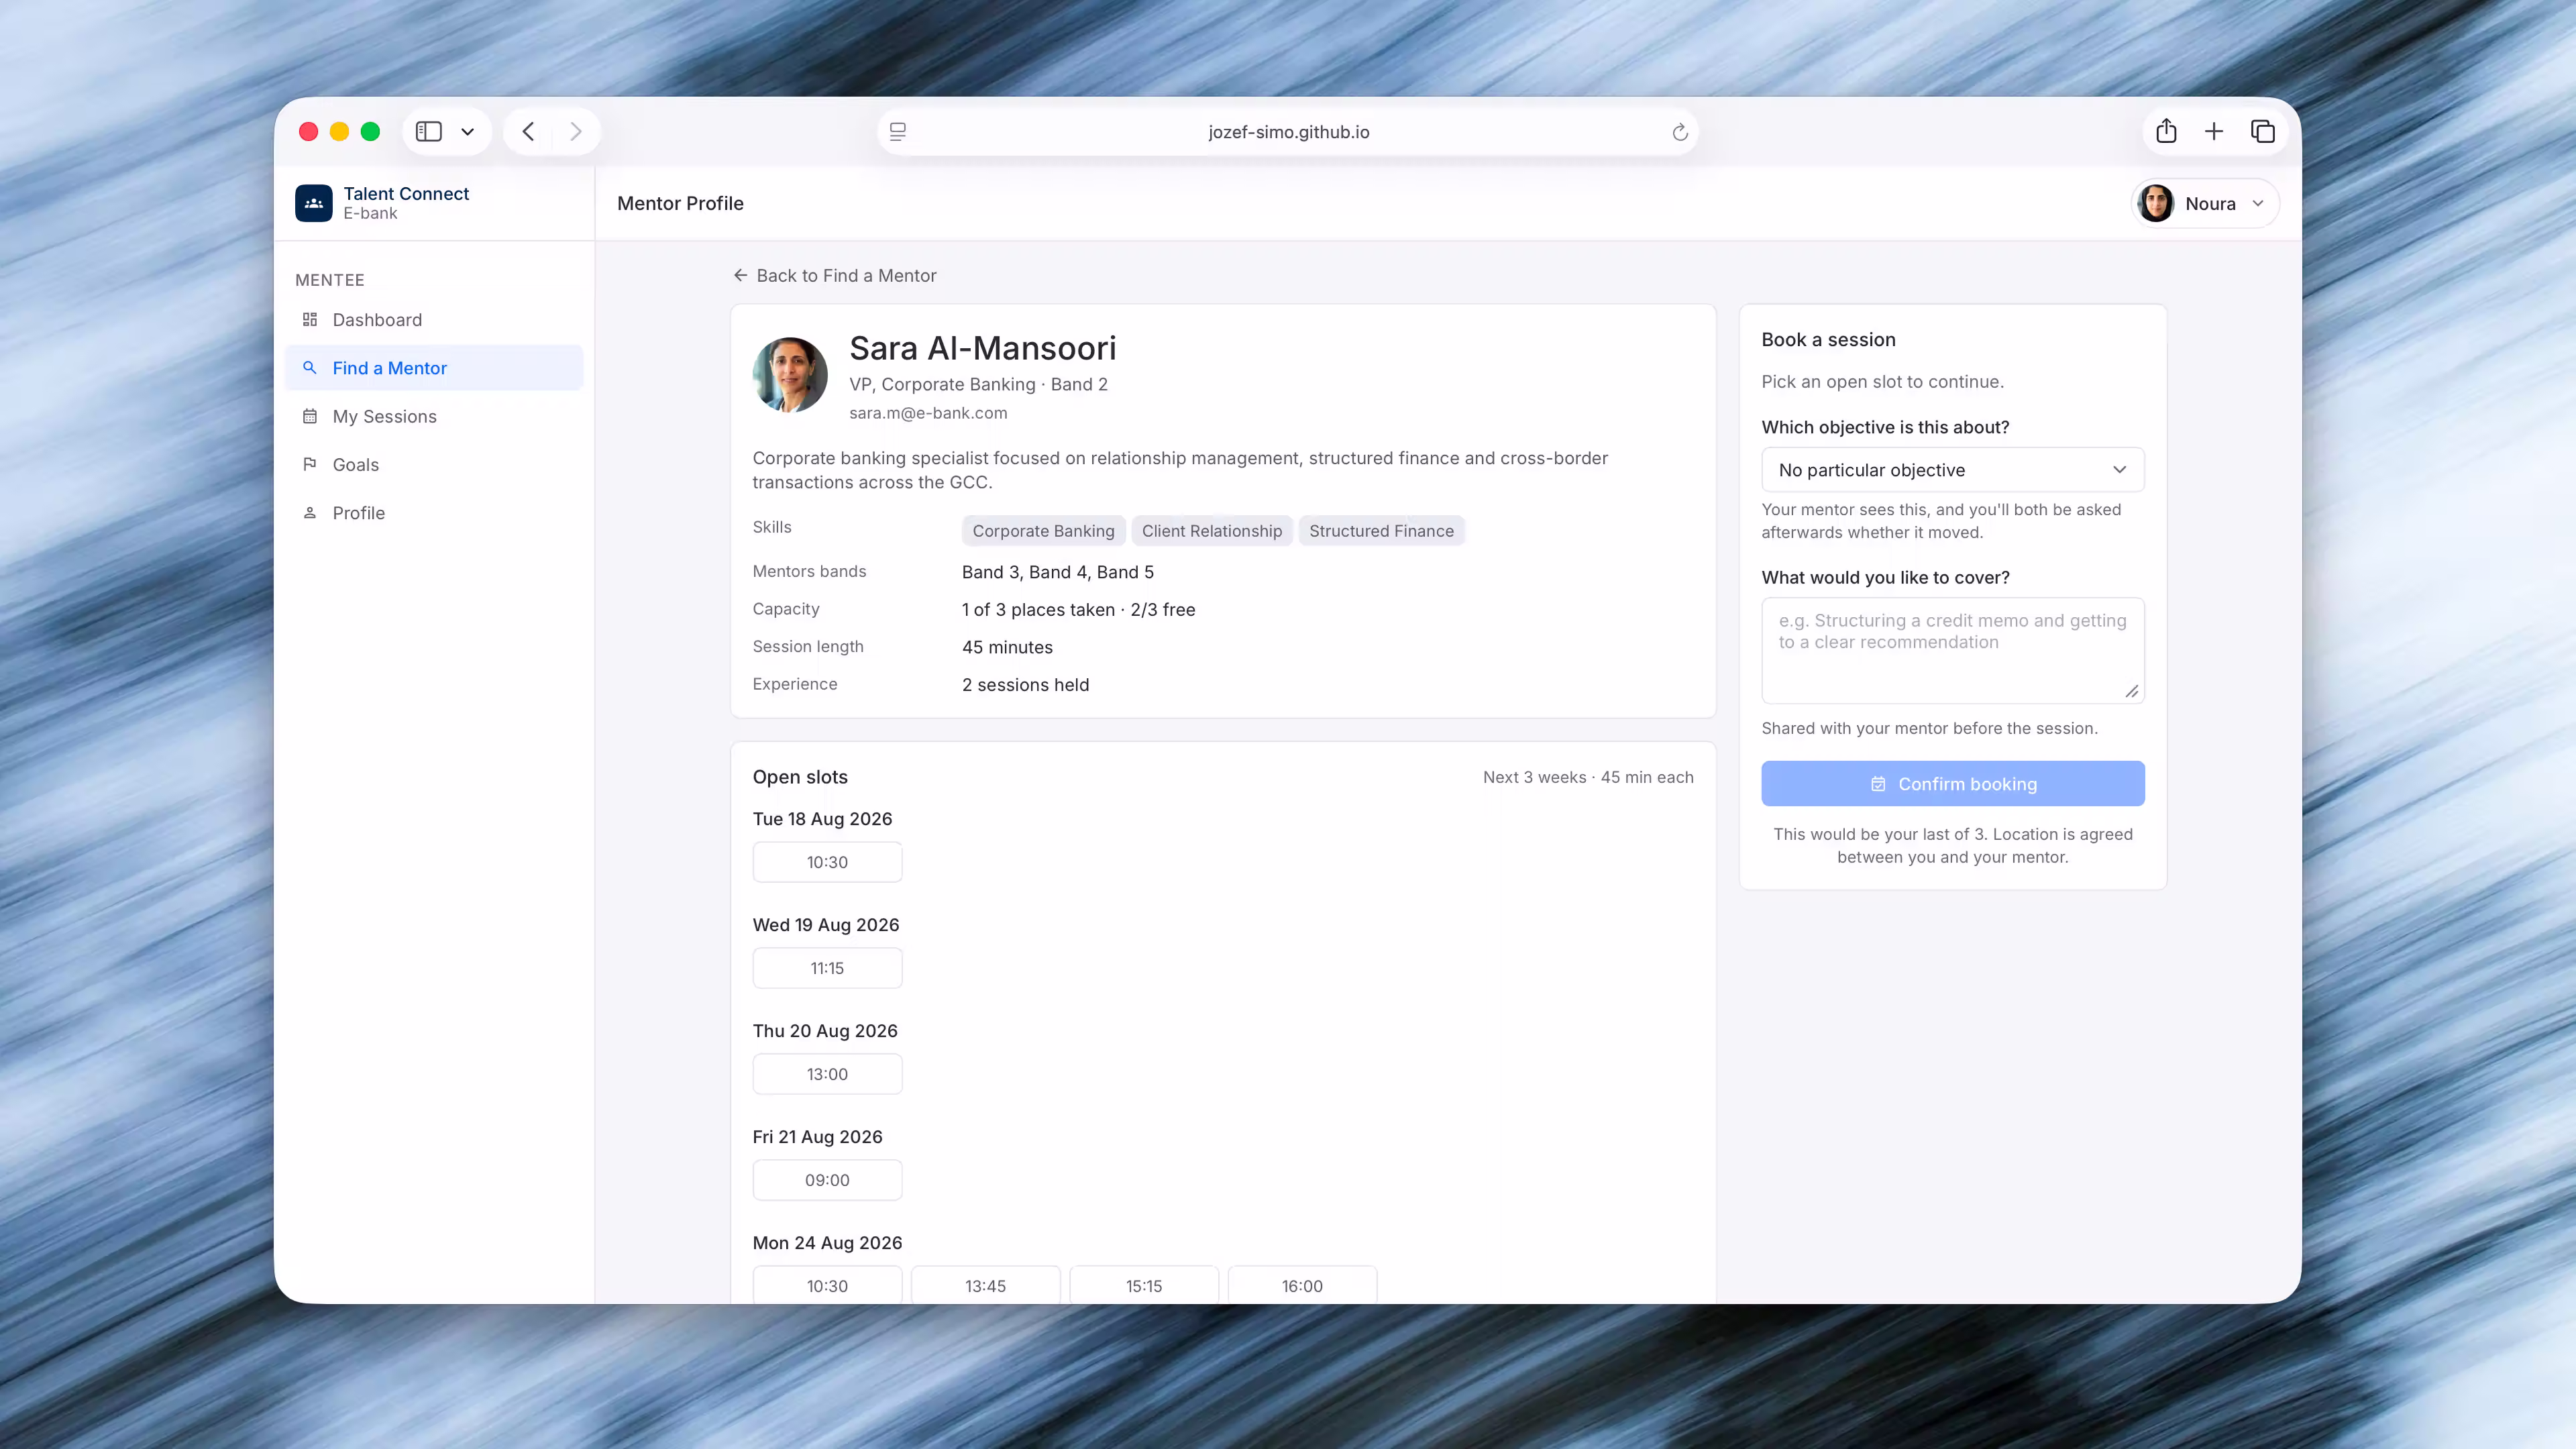Click the My Sessions calendar icon
The image size is (2576, 1449).
point(310,416)
